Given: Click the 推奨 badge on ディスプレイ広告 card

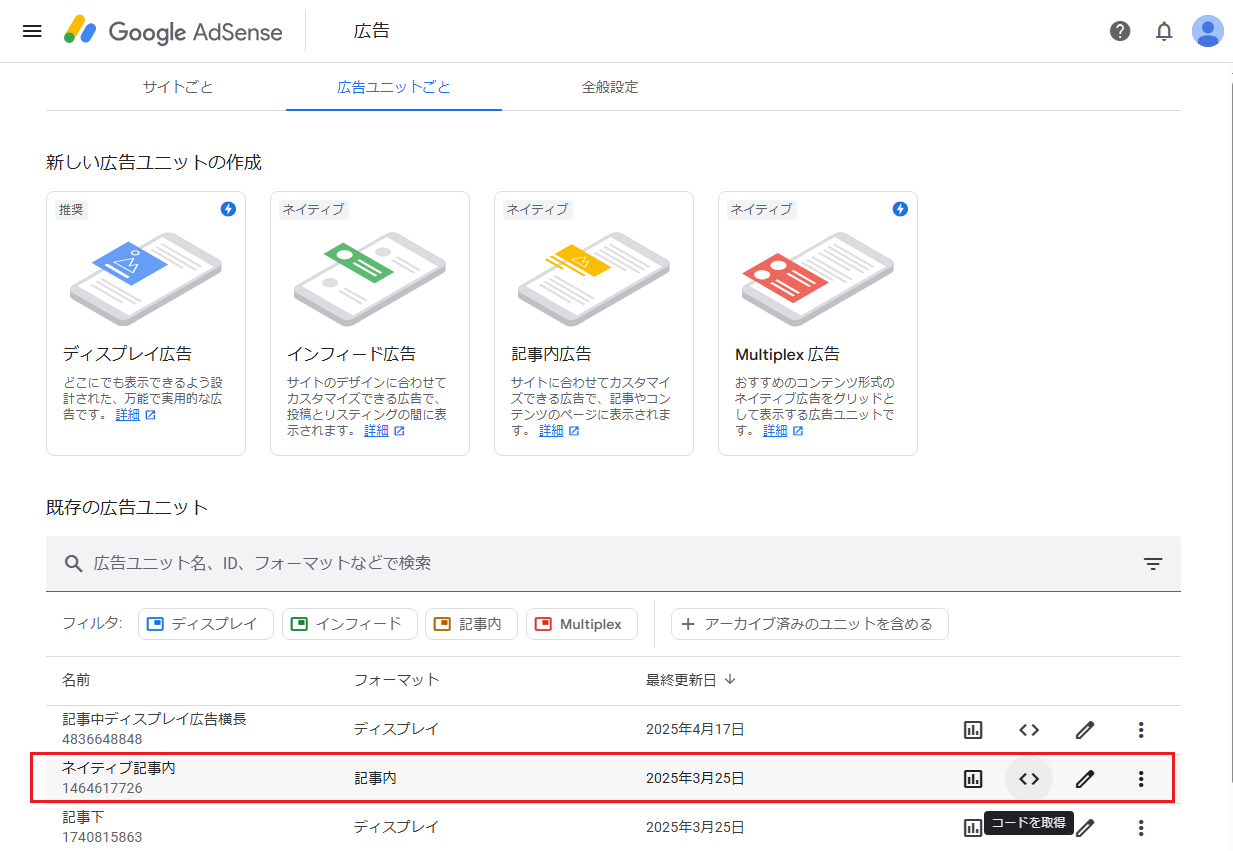Looking at the screenshot, I should [x=72, y=210].
